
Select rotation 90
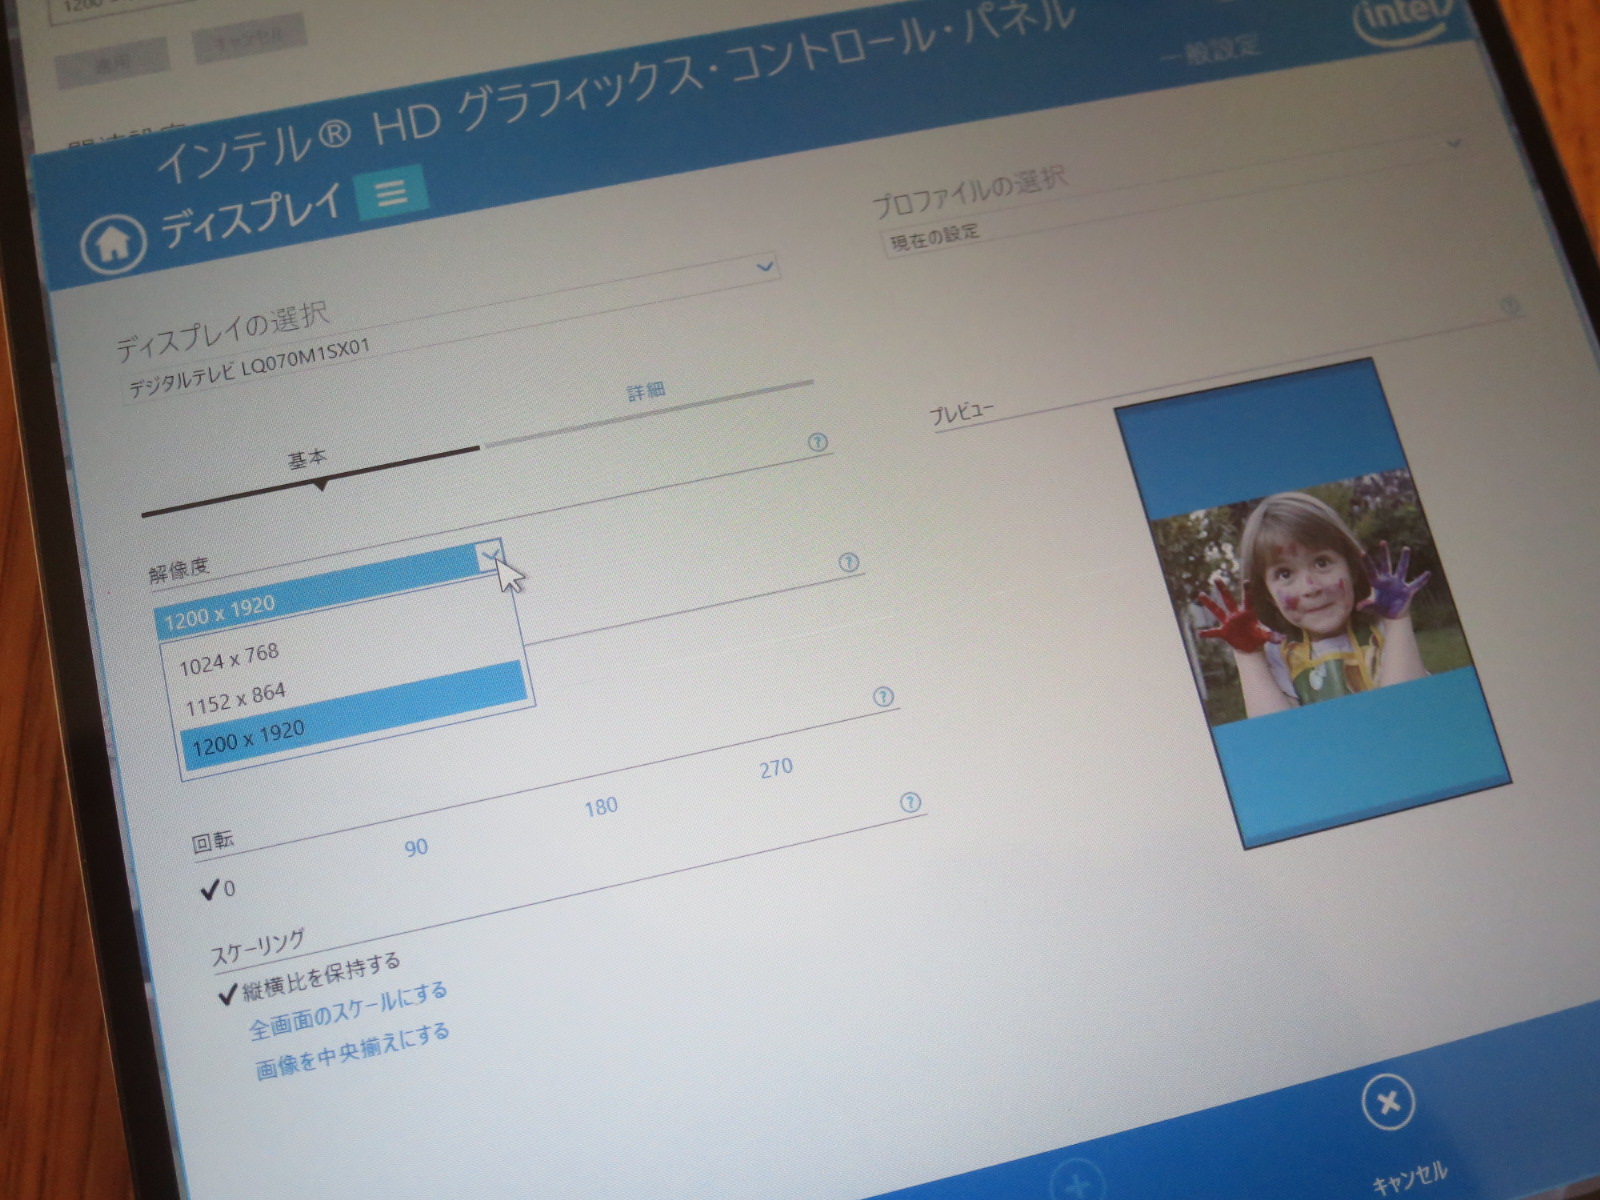tap(416, 847)
